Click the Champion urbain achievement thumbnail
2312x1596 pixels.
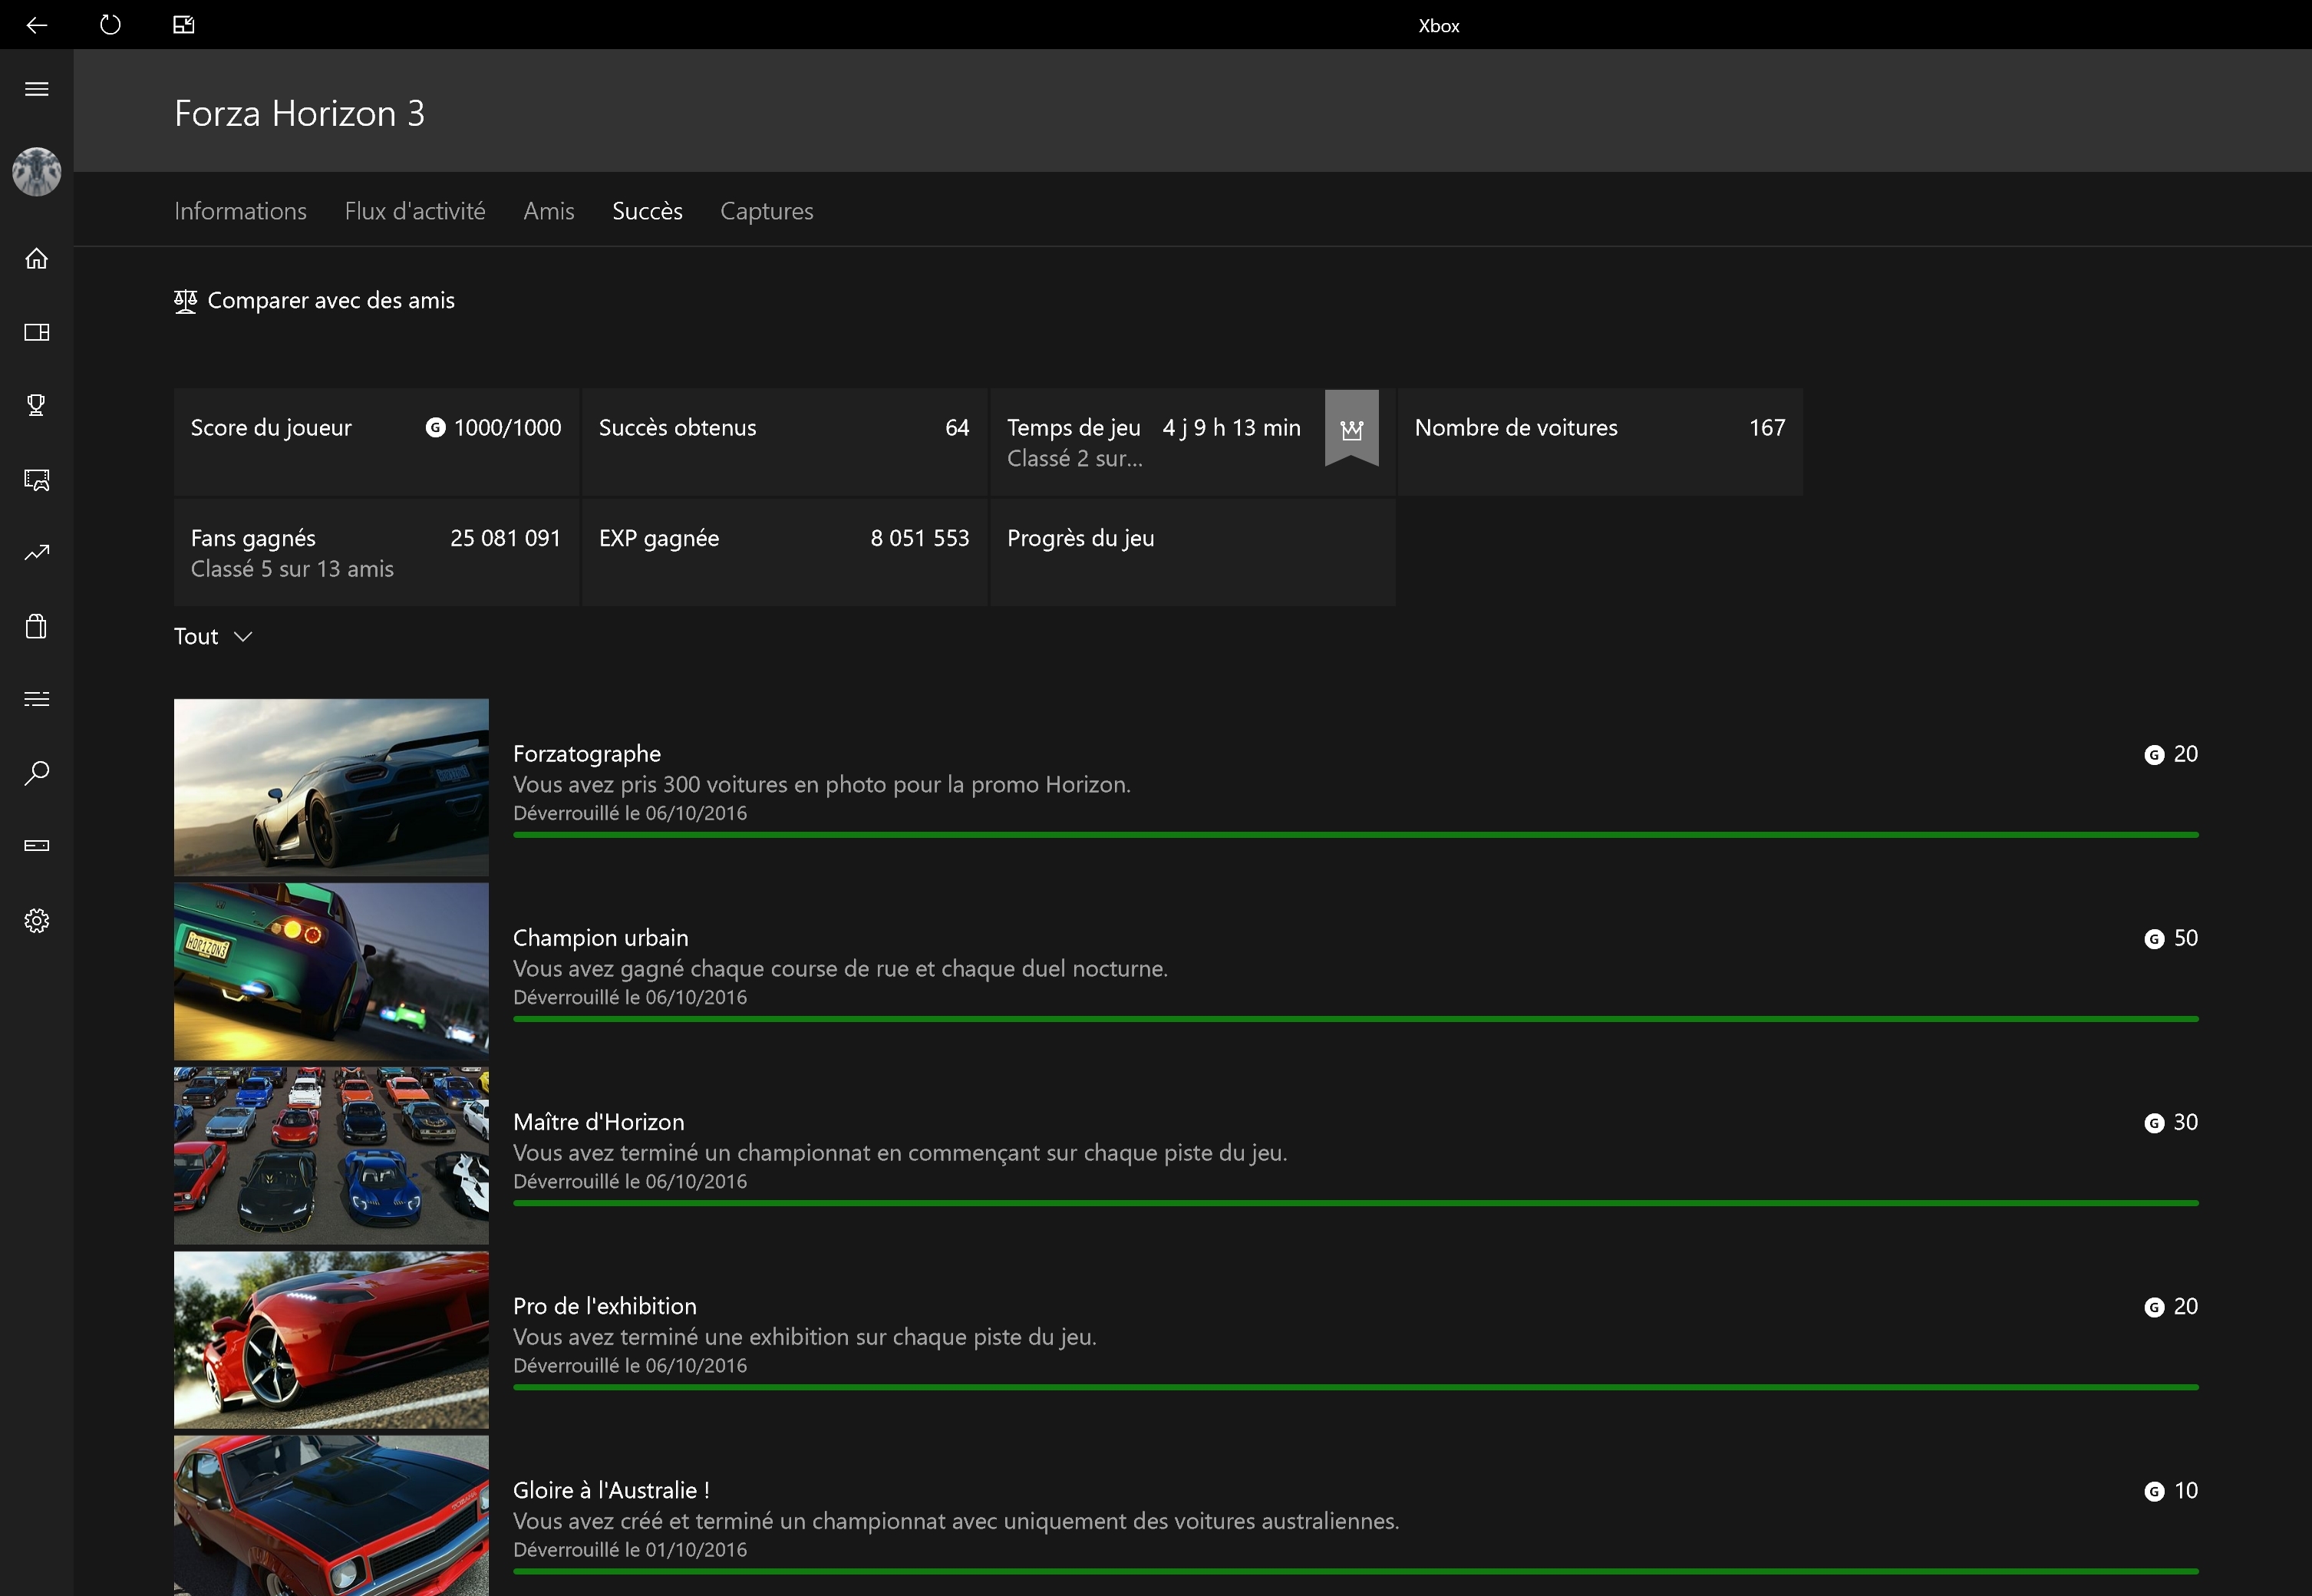click(331, 971)
